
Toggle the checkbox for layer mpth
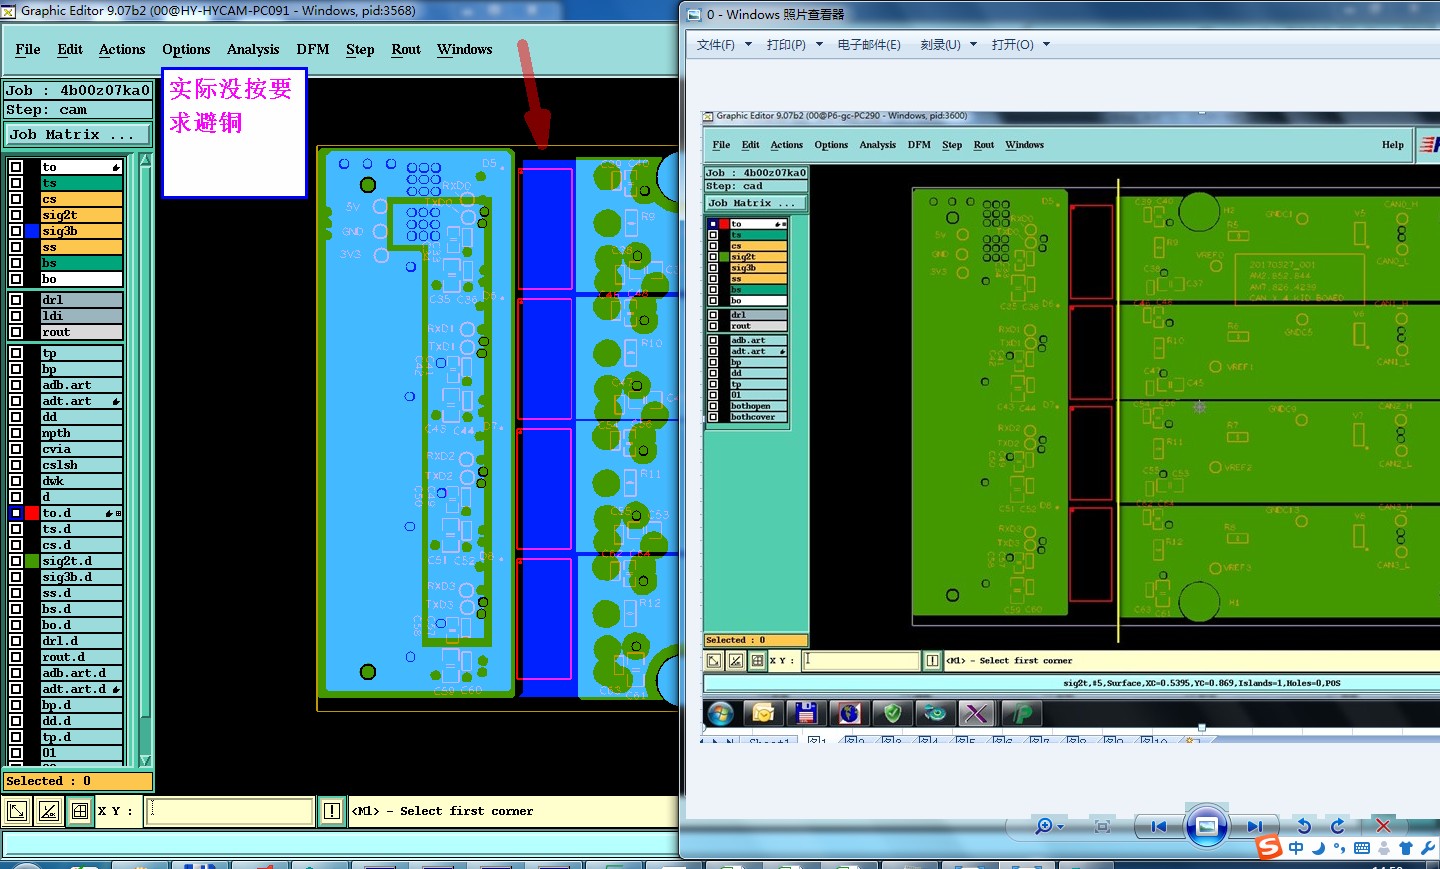[x=16, y=433]
